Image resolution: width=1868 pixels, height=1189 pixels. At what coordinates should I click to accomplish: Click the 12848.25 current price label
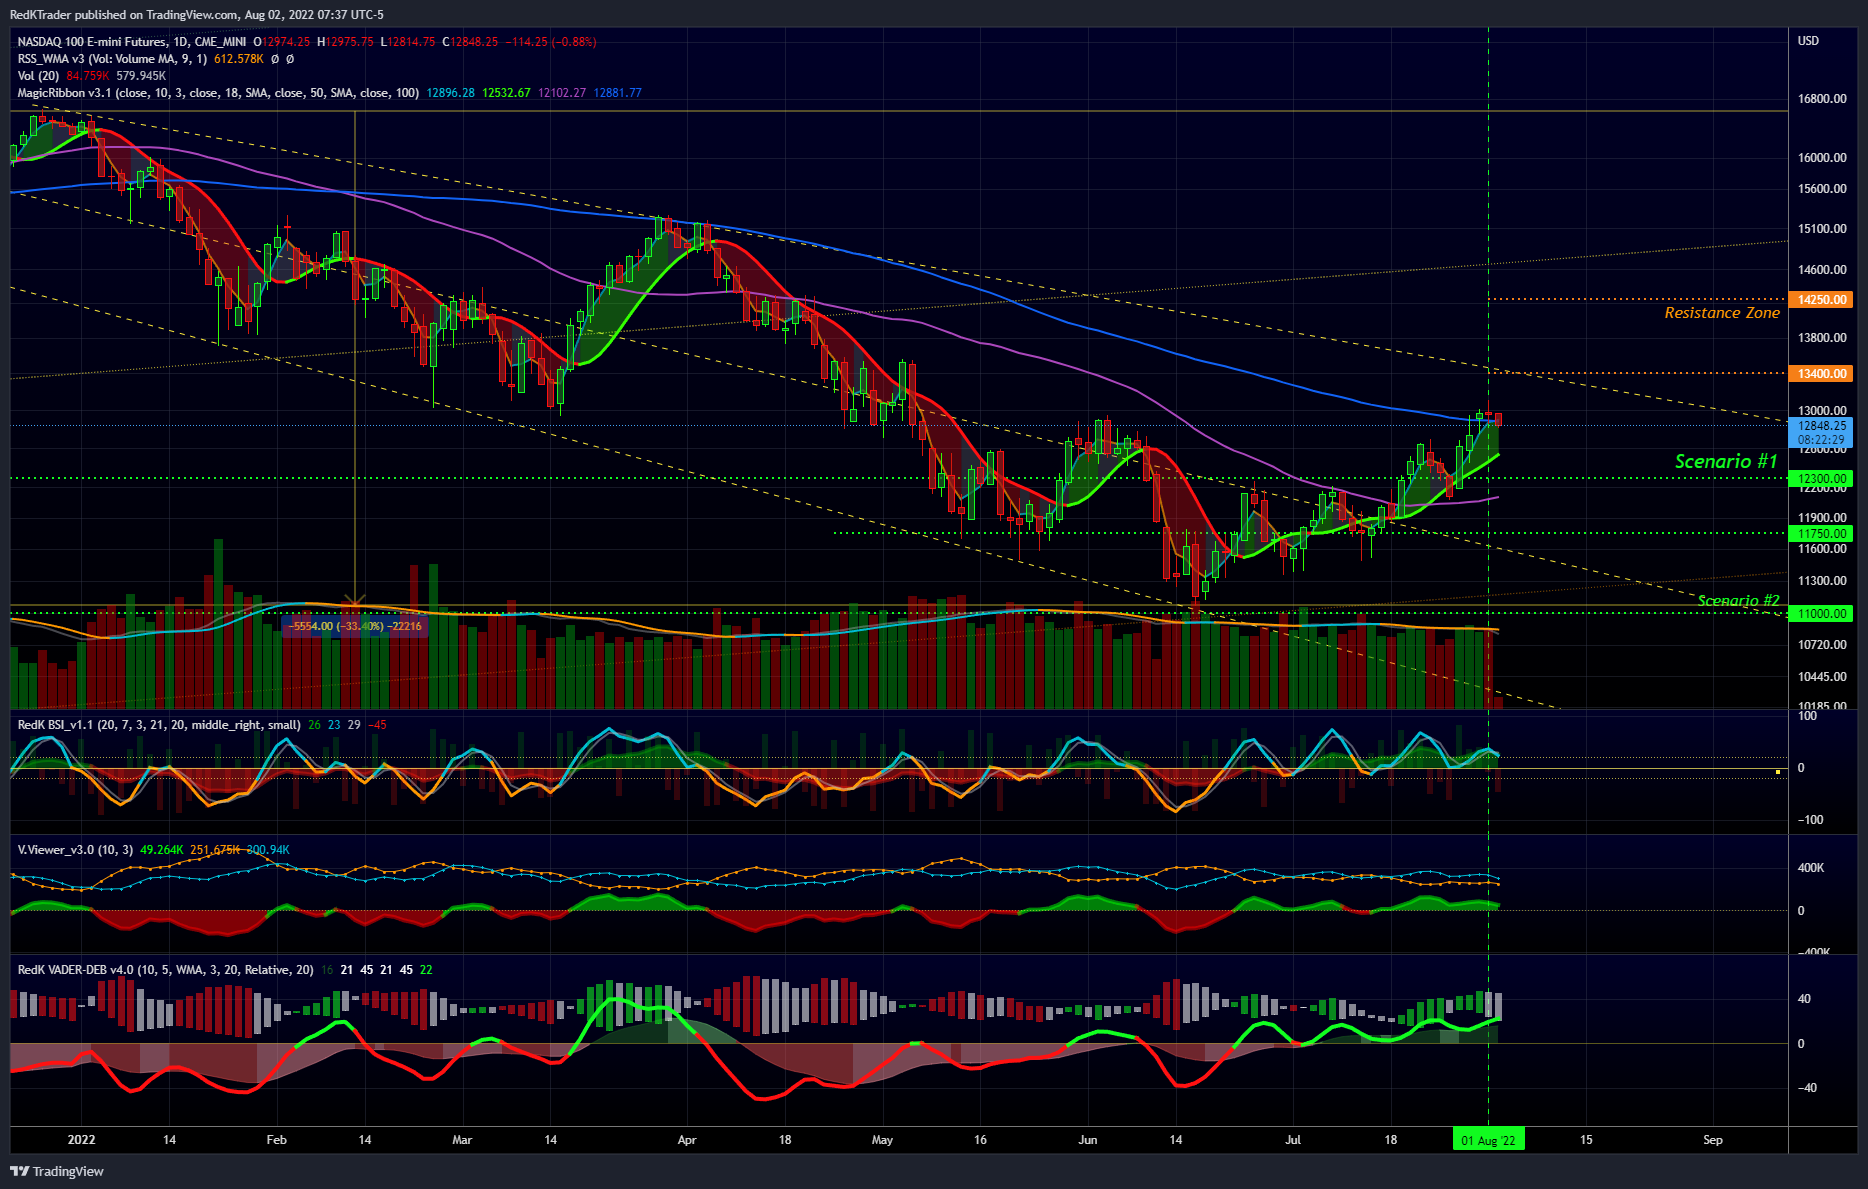pyautogui.click(x=1821, y=426)
